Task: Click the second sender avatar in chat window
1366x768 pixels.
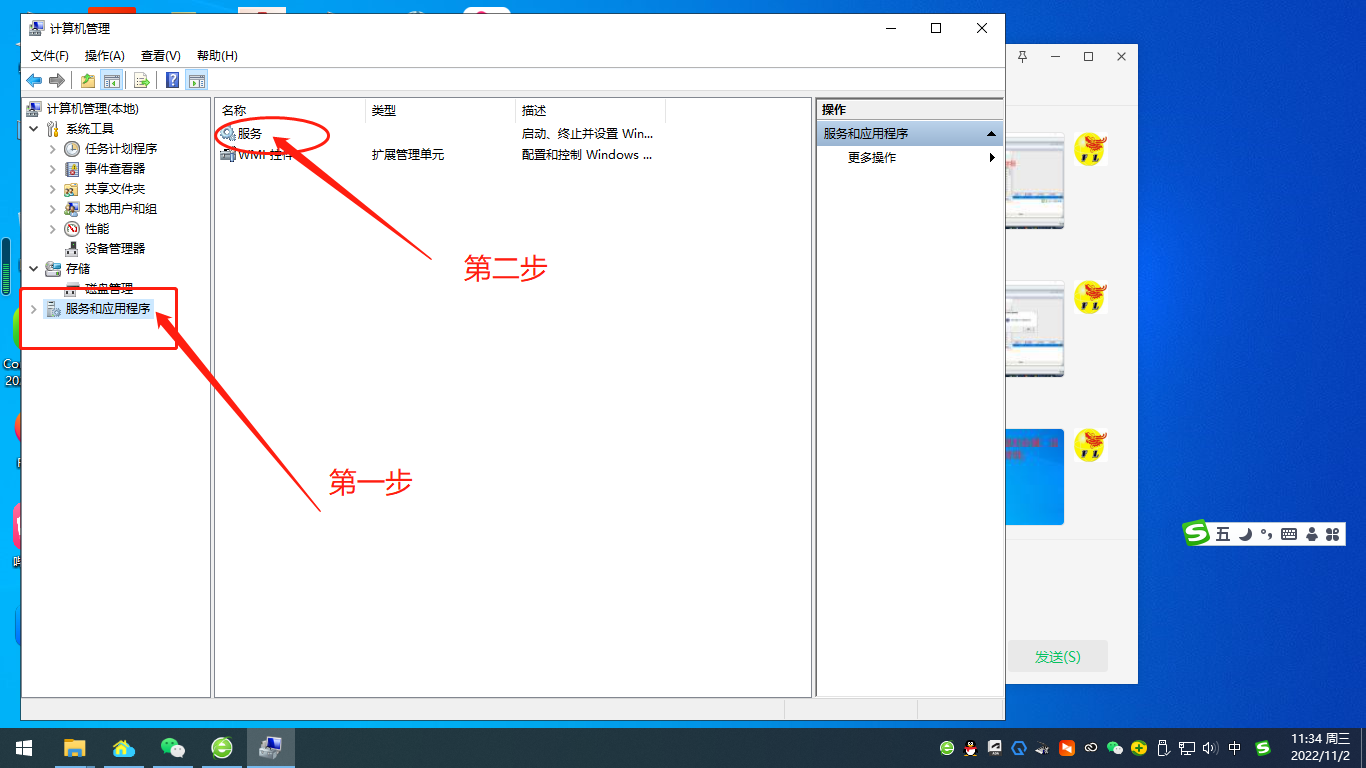Action: [1090, 297]
